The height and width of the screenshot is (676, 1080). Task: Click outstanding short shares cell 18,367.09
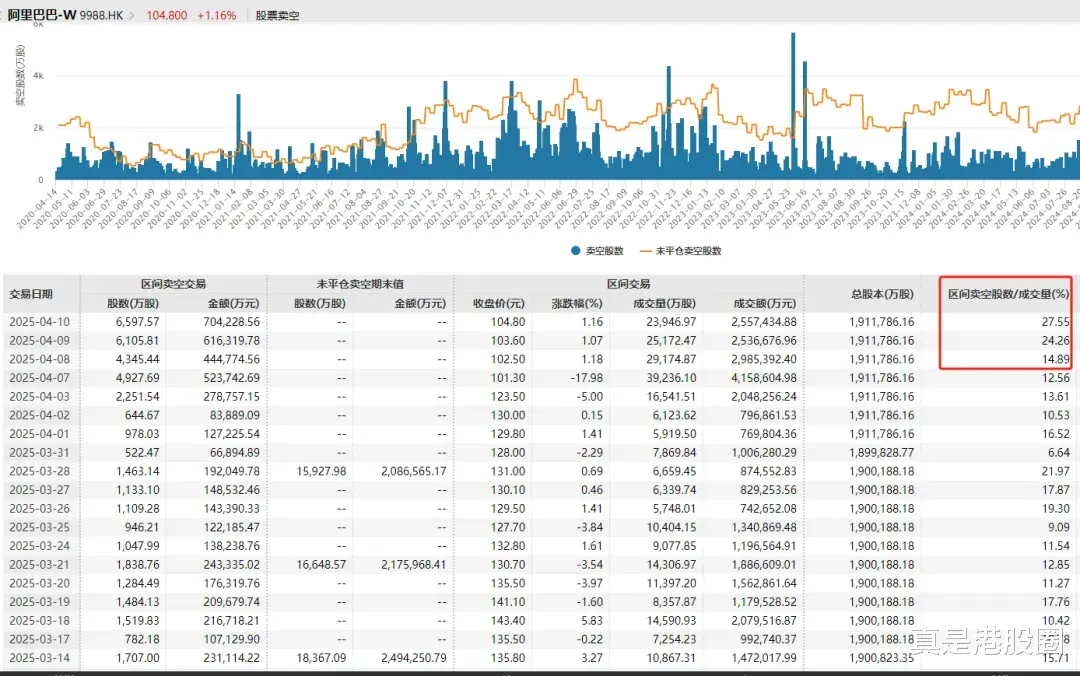click(322, 657)
